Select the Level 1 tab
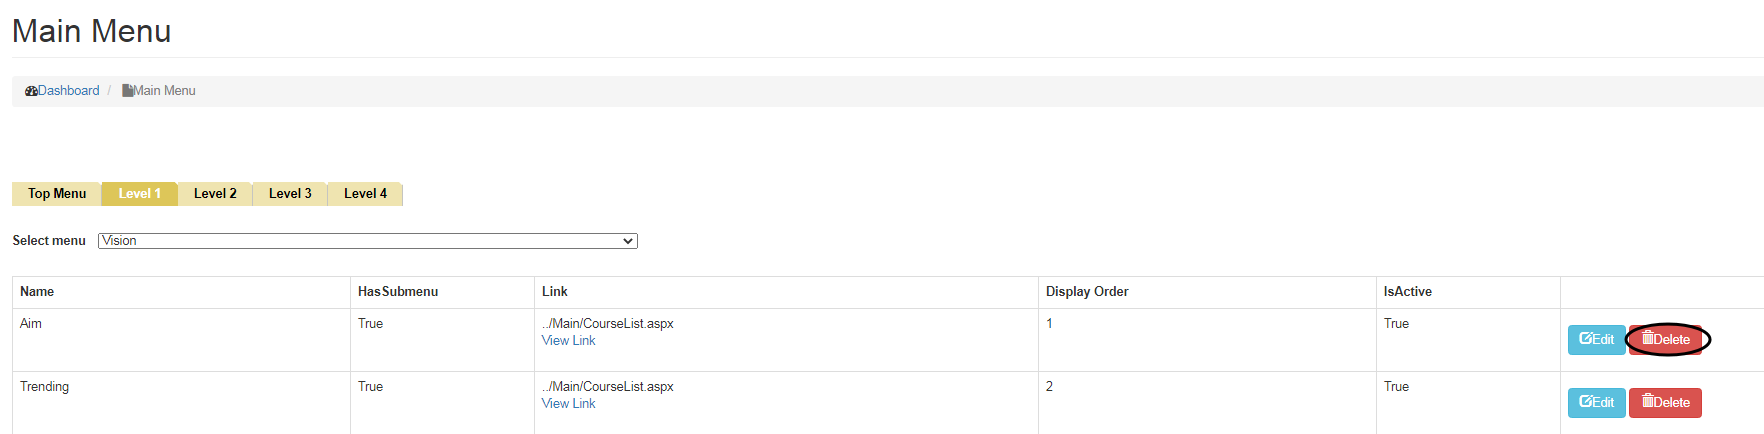 (x=139, y=194)
